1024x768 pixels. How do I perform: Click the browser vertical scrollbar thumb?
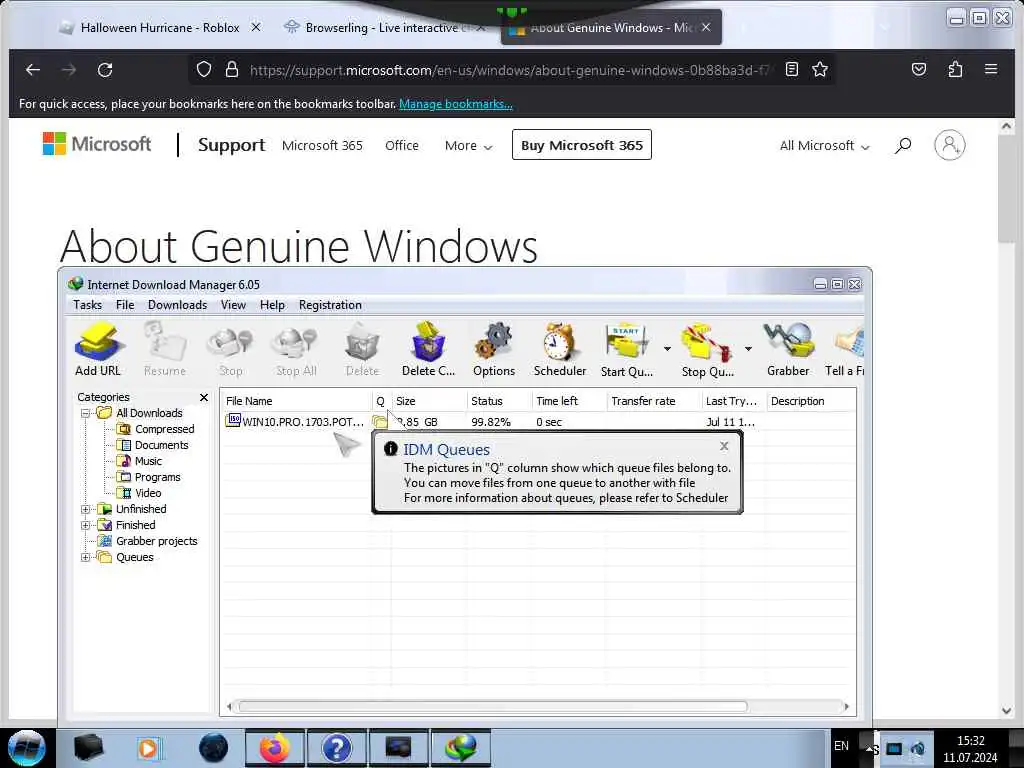(1006, 191)
